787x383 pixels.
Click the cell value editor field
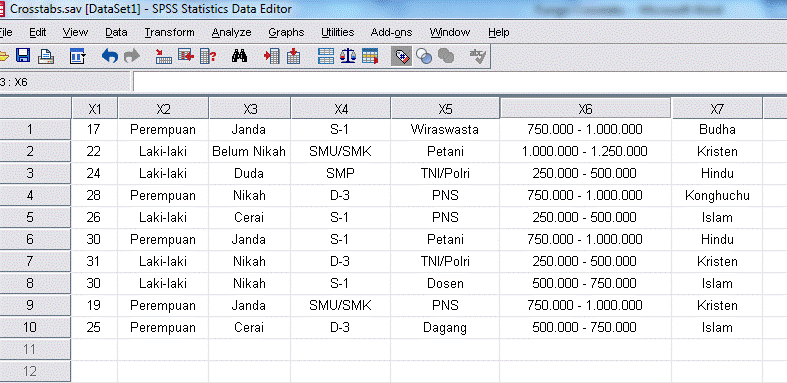(x=460, y=82)
